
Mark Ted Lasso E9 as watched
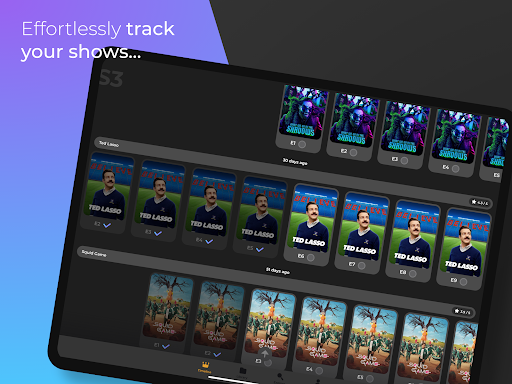click(x=463, y=282)
